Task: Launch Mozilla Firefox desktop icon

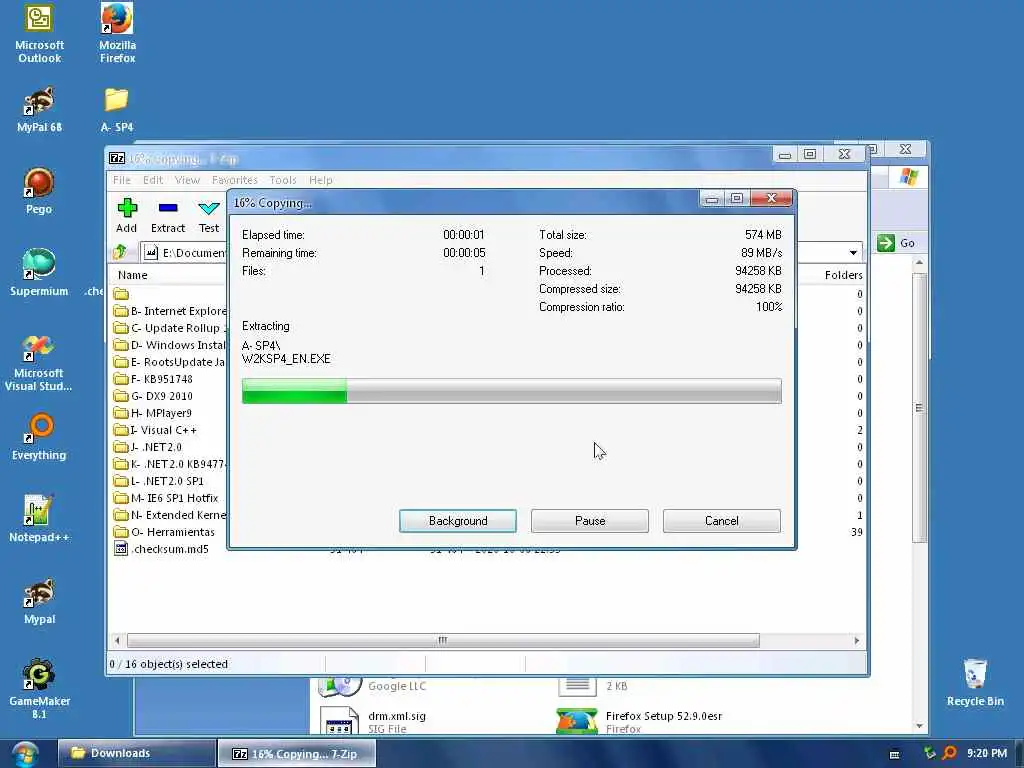Action: (x=118, y=34)
